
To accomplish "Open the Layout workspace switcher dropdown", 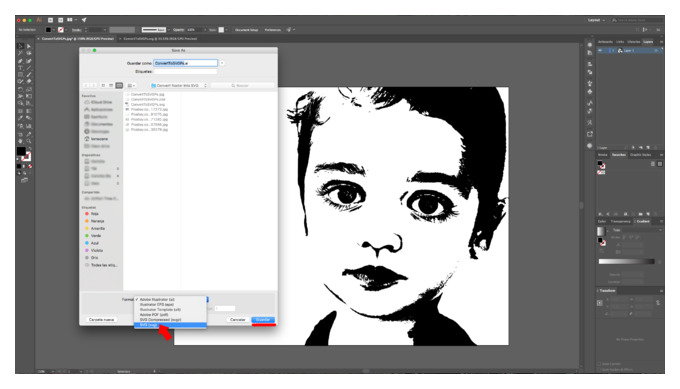I will (596, 20).
